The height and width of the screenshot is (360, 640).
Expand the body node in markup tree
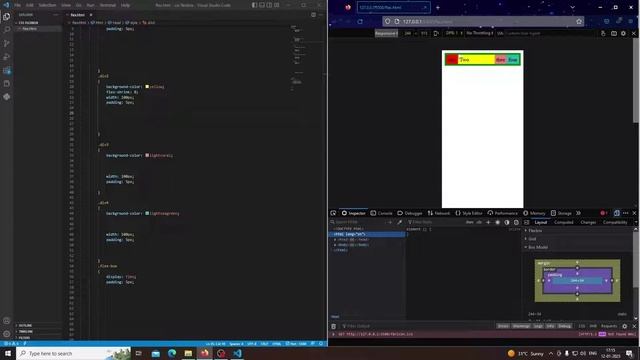(335, 245)
